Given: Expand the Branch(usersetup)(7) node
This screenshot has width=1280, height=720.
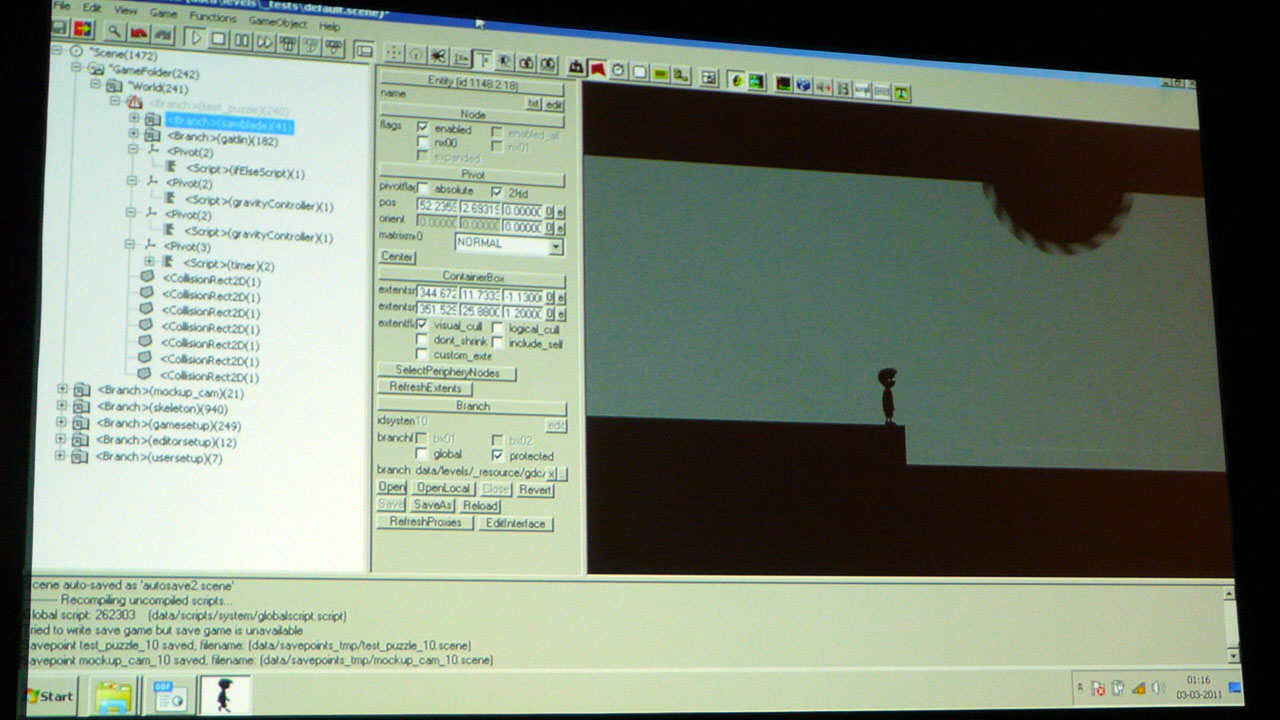Looking at the screenshot, I should pos(60,456).
